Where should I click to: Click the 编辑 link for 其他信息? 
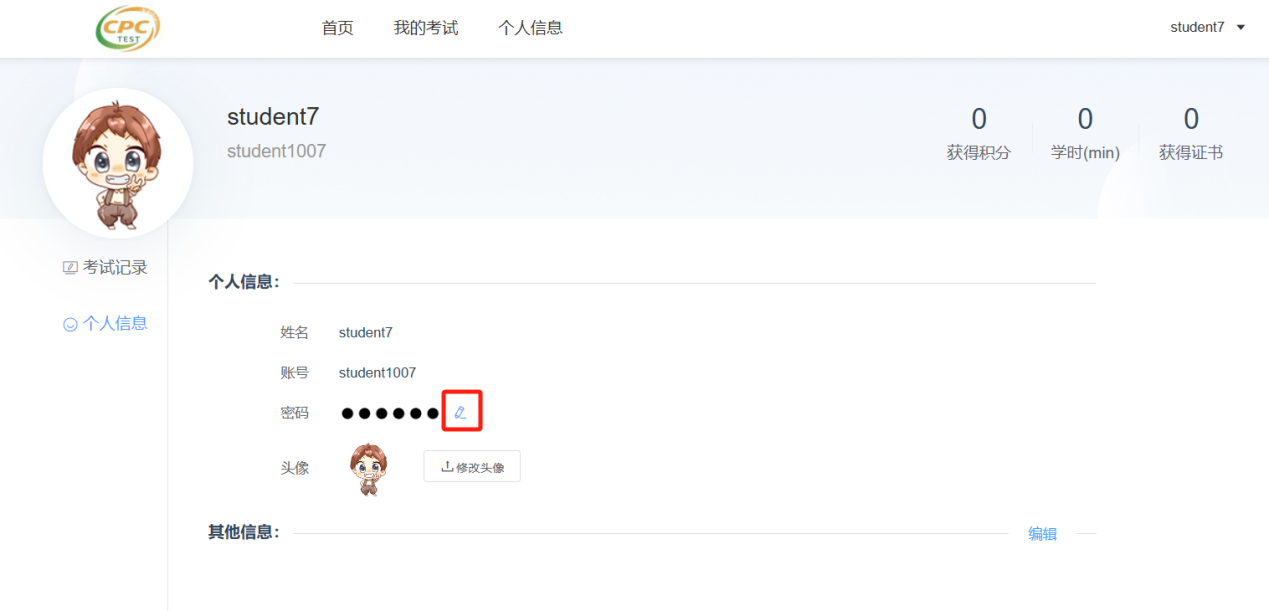click(x=1042, y=534)
